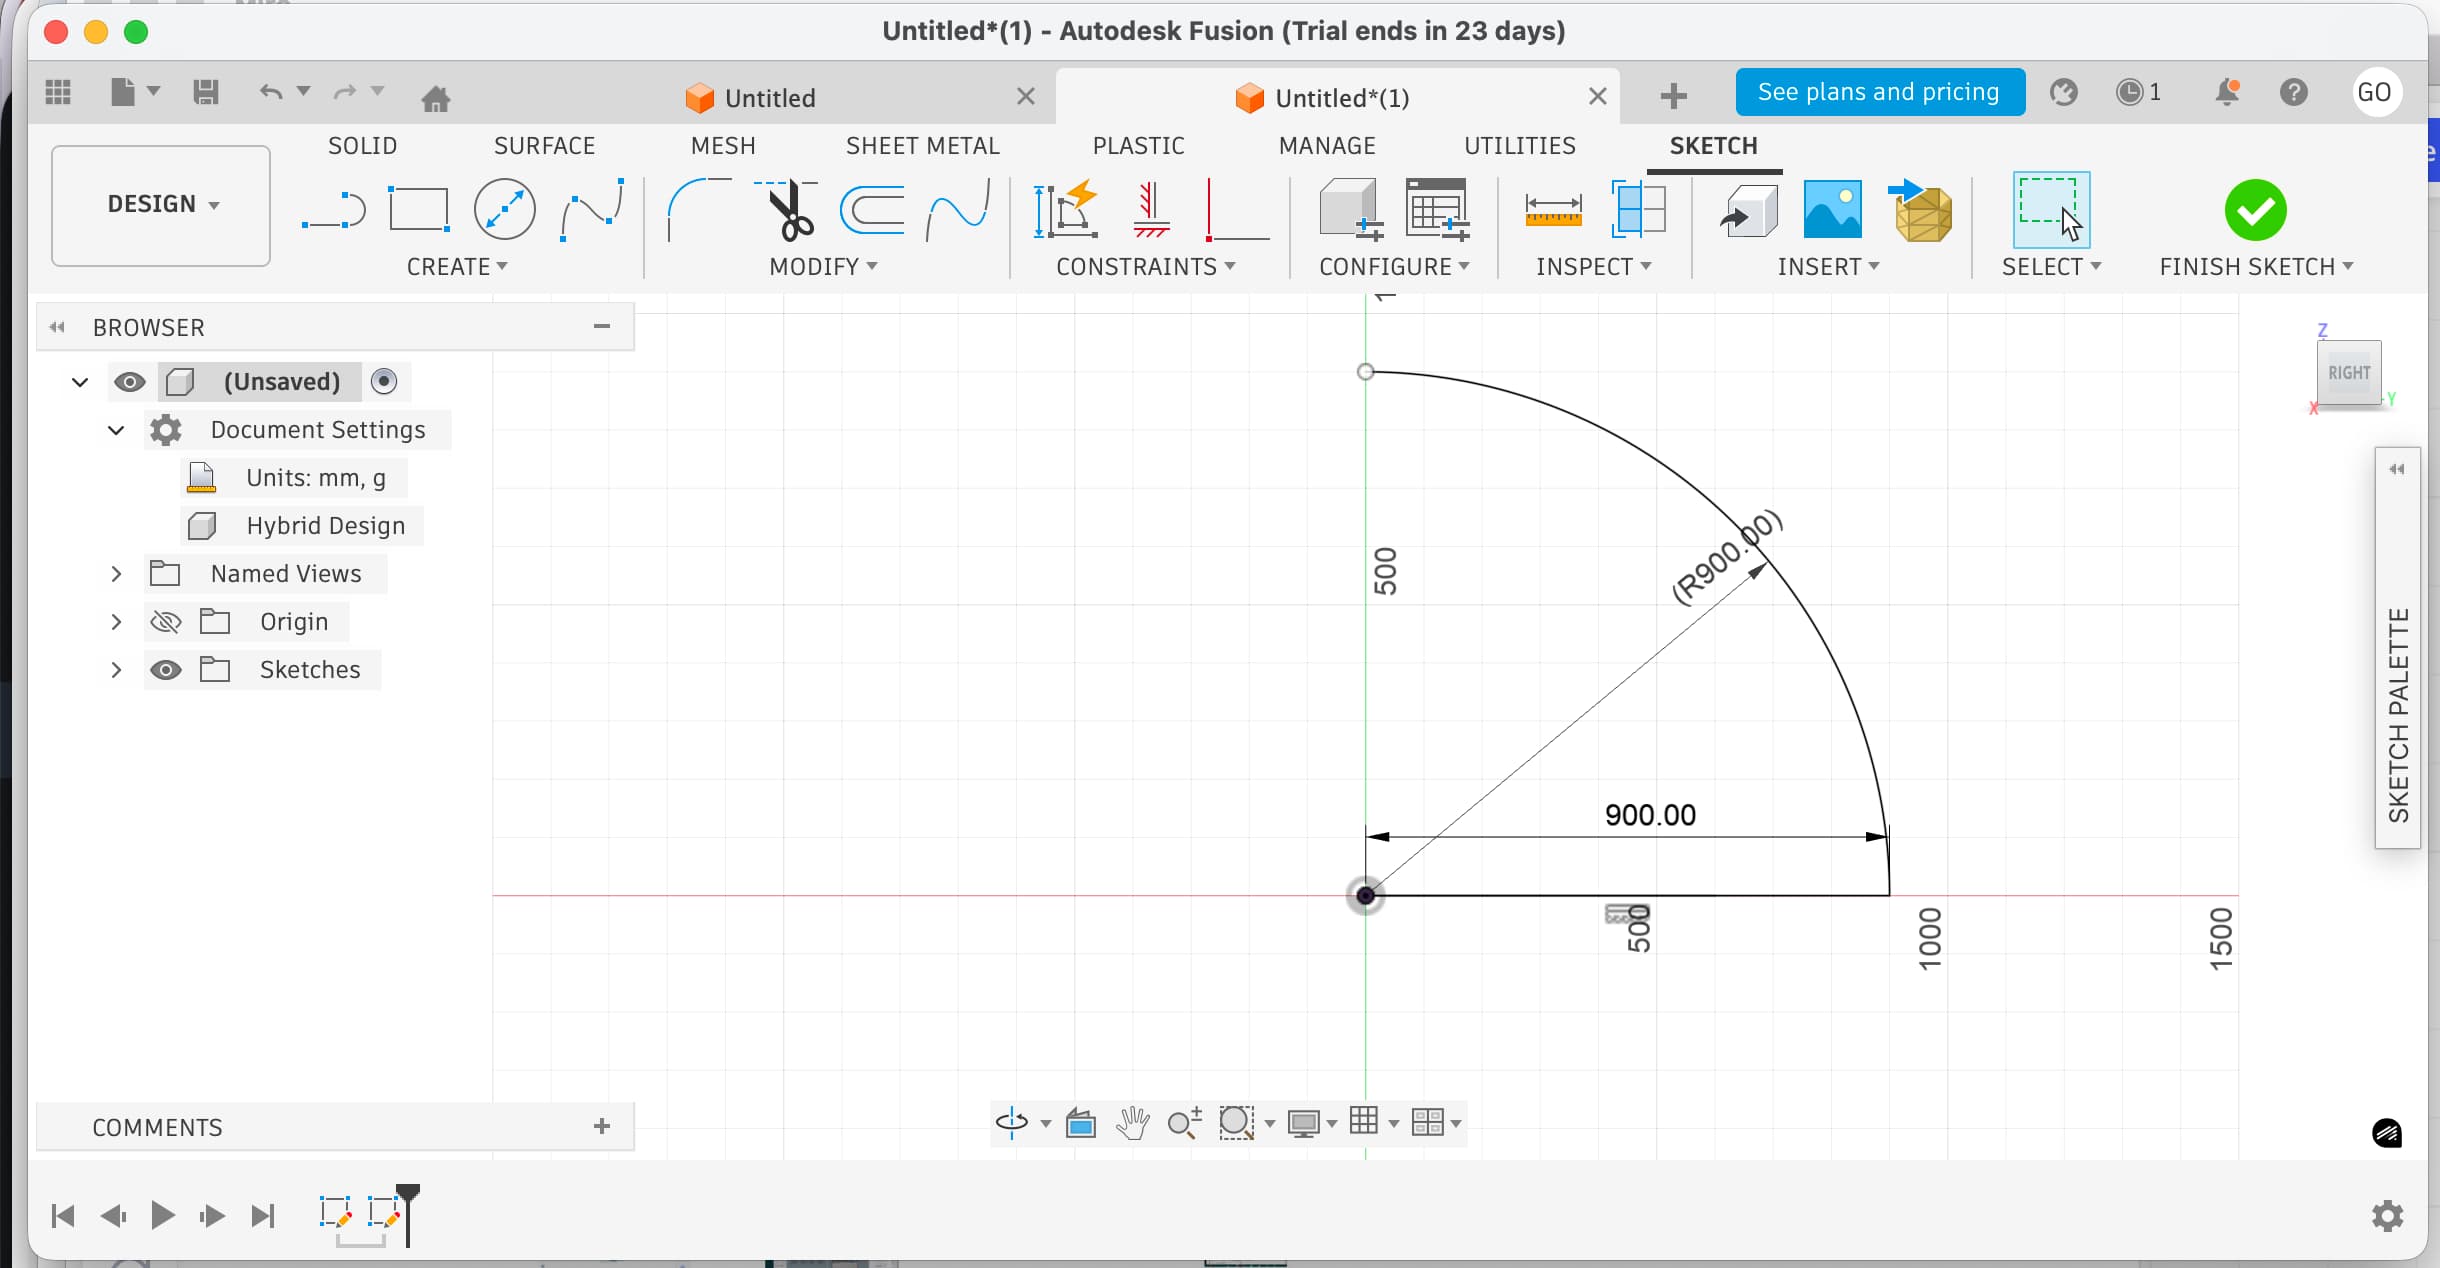Image resolution: width=2440 pixels, height=1268 pixels.
Task: Click See plans and pricing button
Action: coord(1879,92)
